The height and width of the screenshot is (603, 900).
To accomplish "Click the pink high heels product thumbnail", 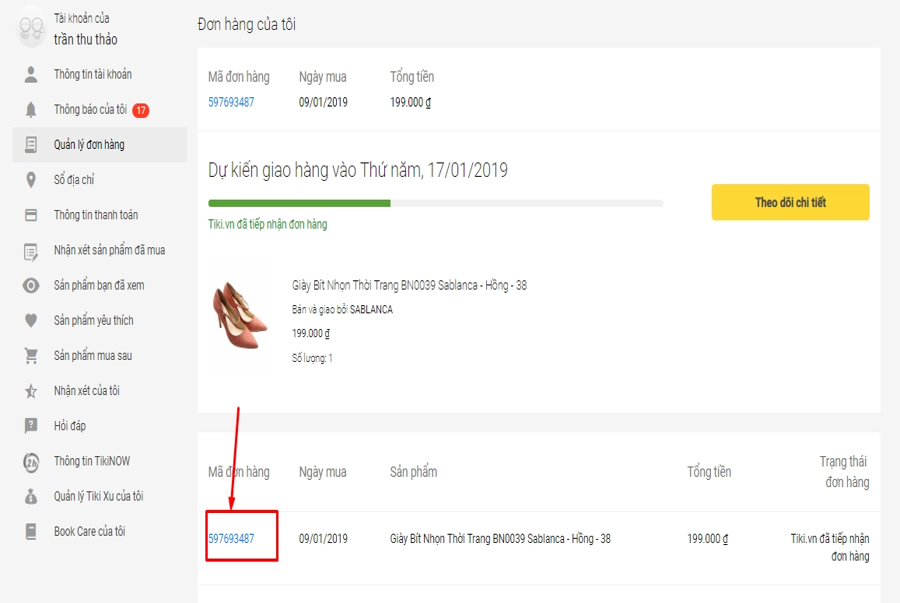I will [x=240, y=316].
